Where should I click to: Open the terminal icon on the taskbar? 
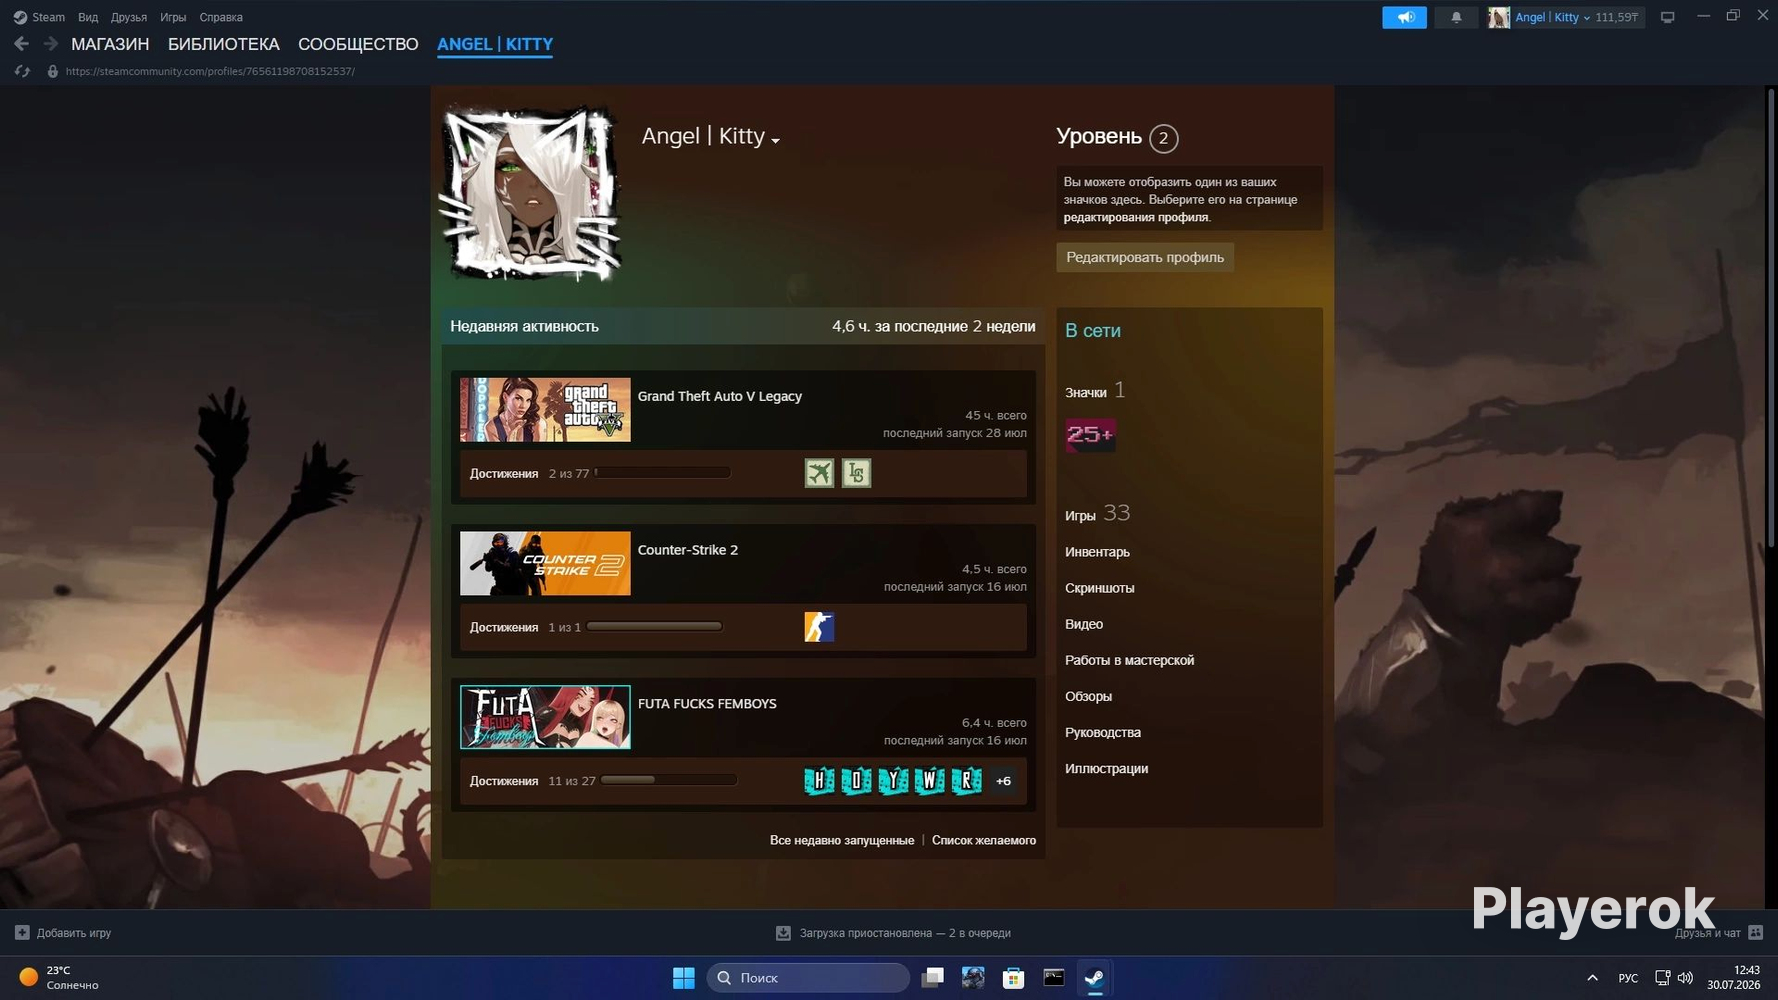click(1054, 978)
